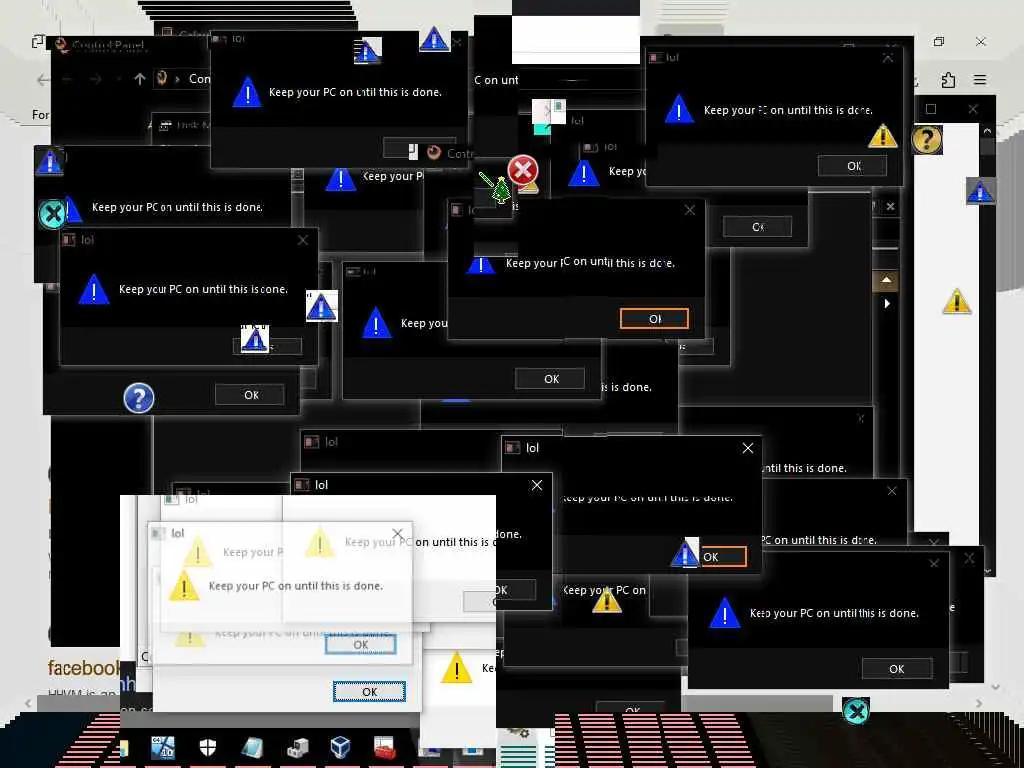Viewport: 1024px width, 768px height.
Task: Click the blue question mark icon
Action: [x=138, y=398]
